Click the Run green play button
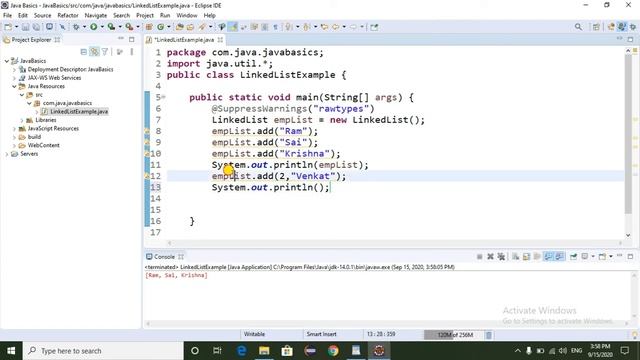The width and height of the screenshot is (640, 360). pyautogui.click(x=94, y=27)
